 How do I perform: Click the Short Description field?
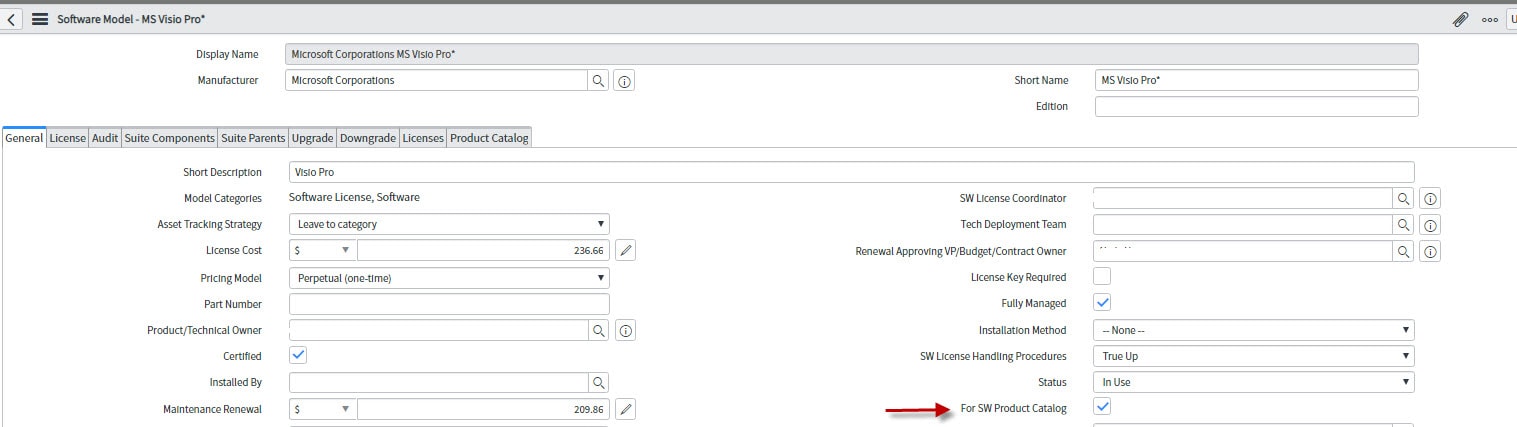[852, 172]
